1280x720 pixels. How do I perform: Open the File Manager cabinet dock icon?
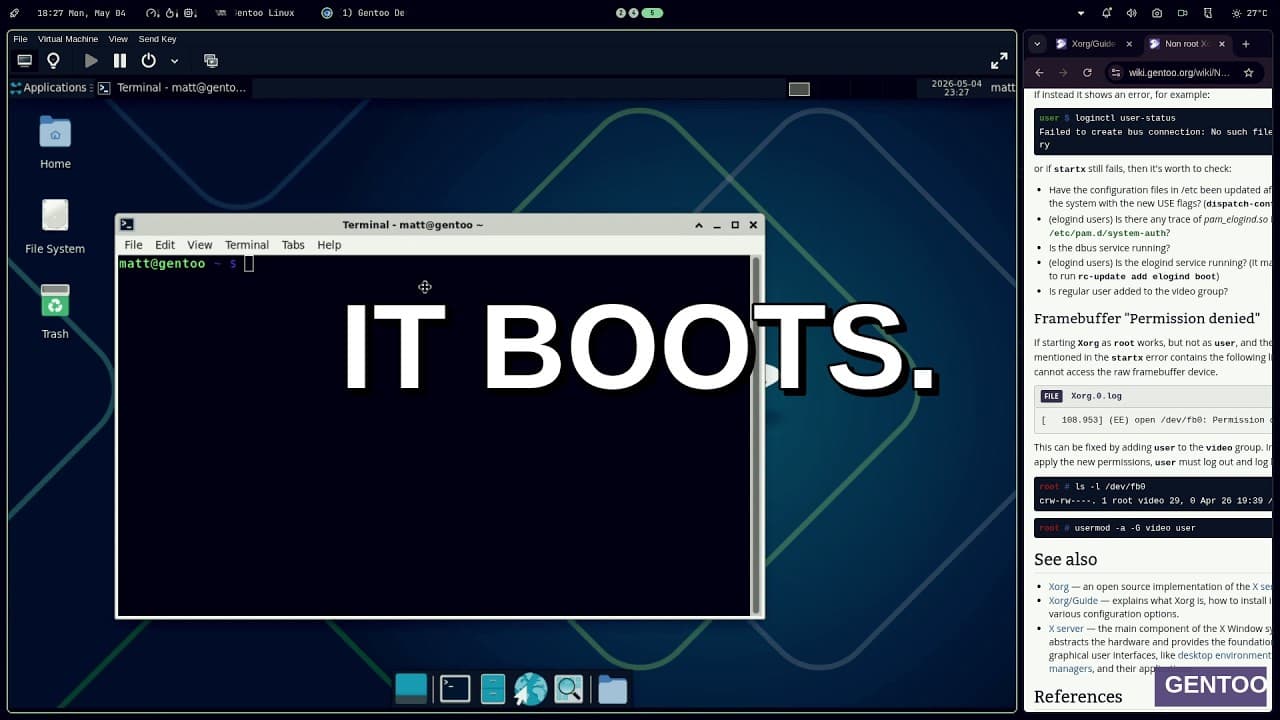coord(493,688)
